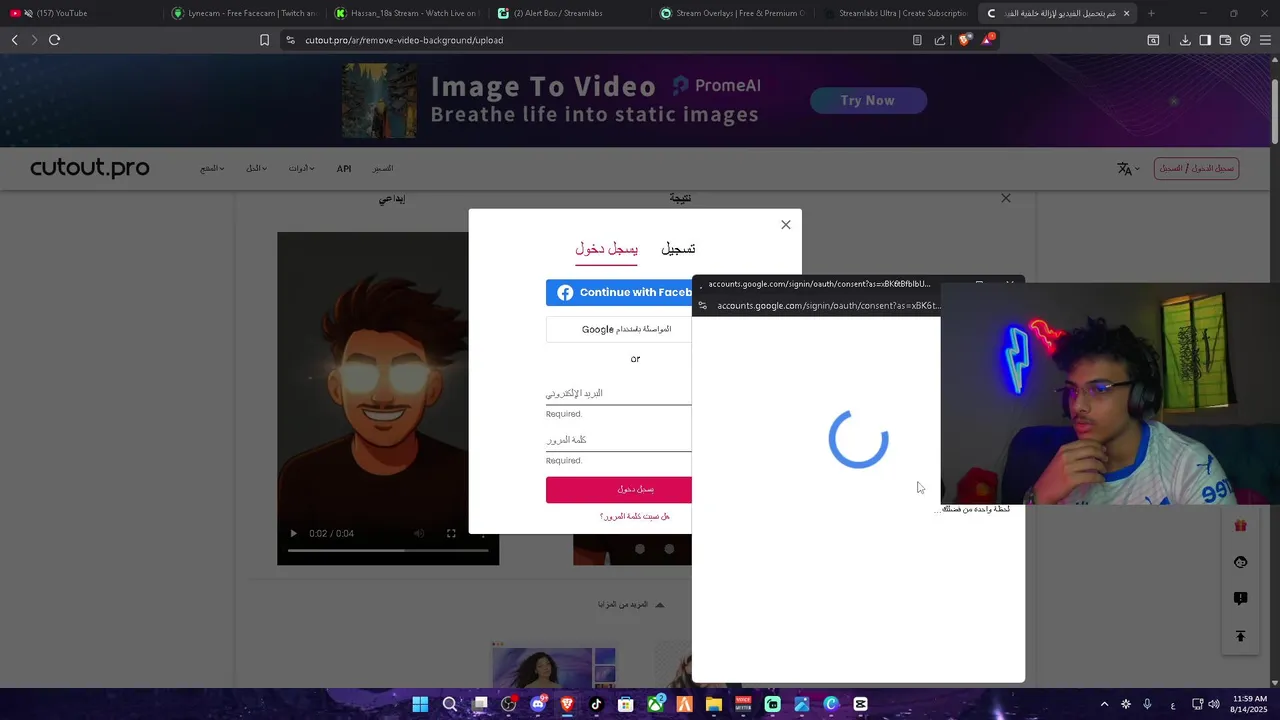Image resolution: width=1280 pixels, height=720 pixels.
Task: Seek the preview video progress bar
Action: click(388, 551)
